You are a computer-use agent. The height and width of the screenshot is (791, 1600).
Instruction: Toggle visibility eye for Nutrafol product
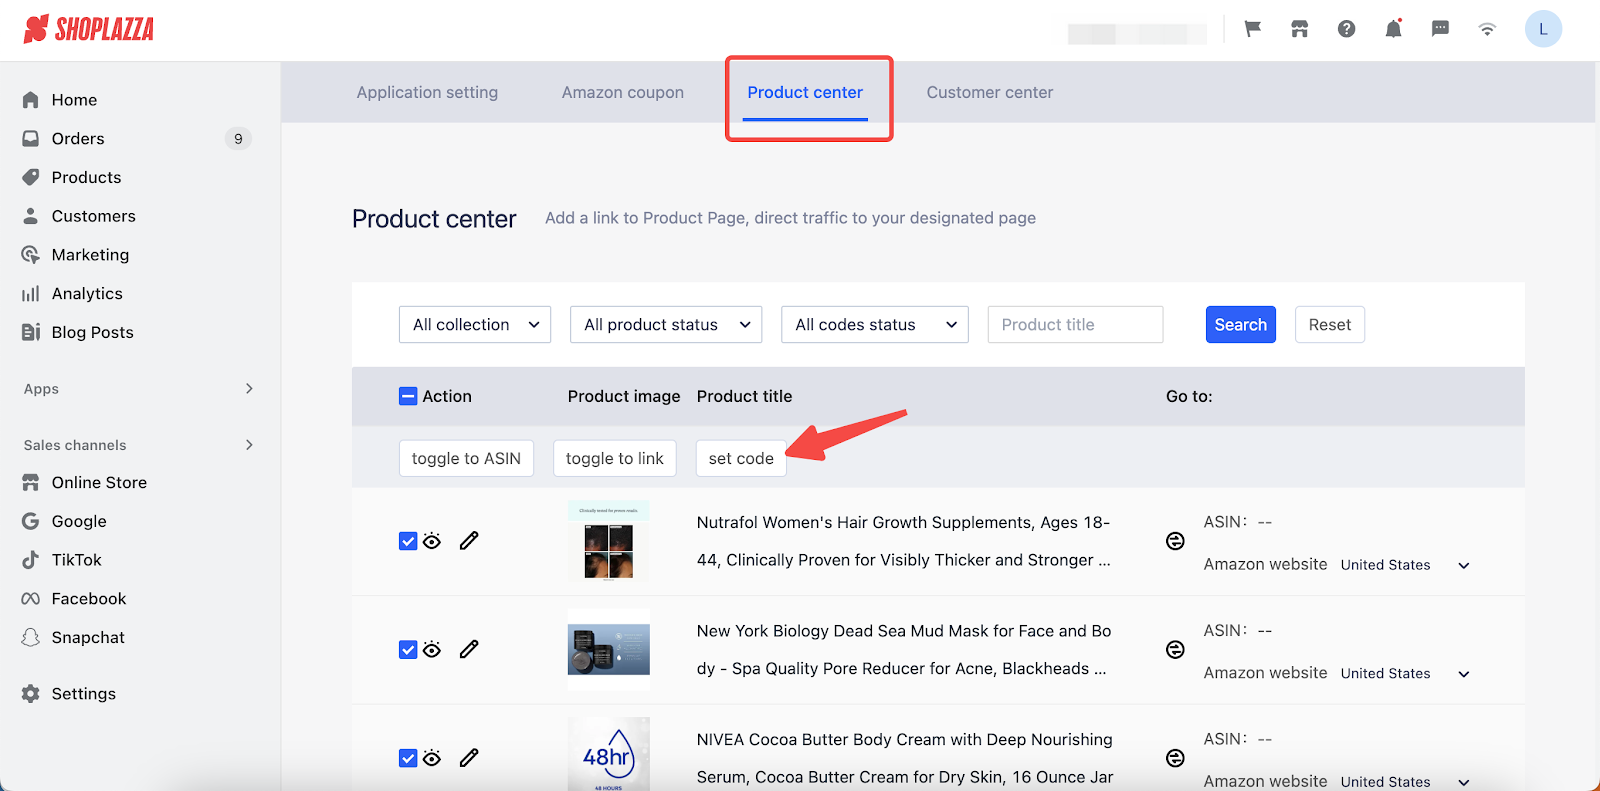pos(432,541)
